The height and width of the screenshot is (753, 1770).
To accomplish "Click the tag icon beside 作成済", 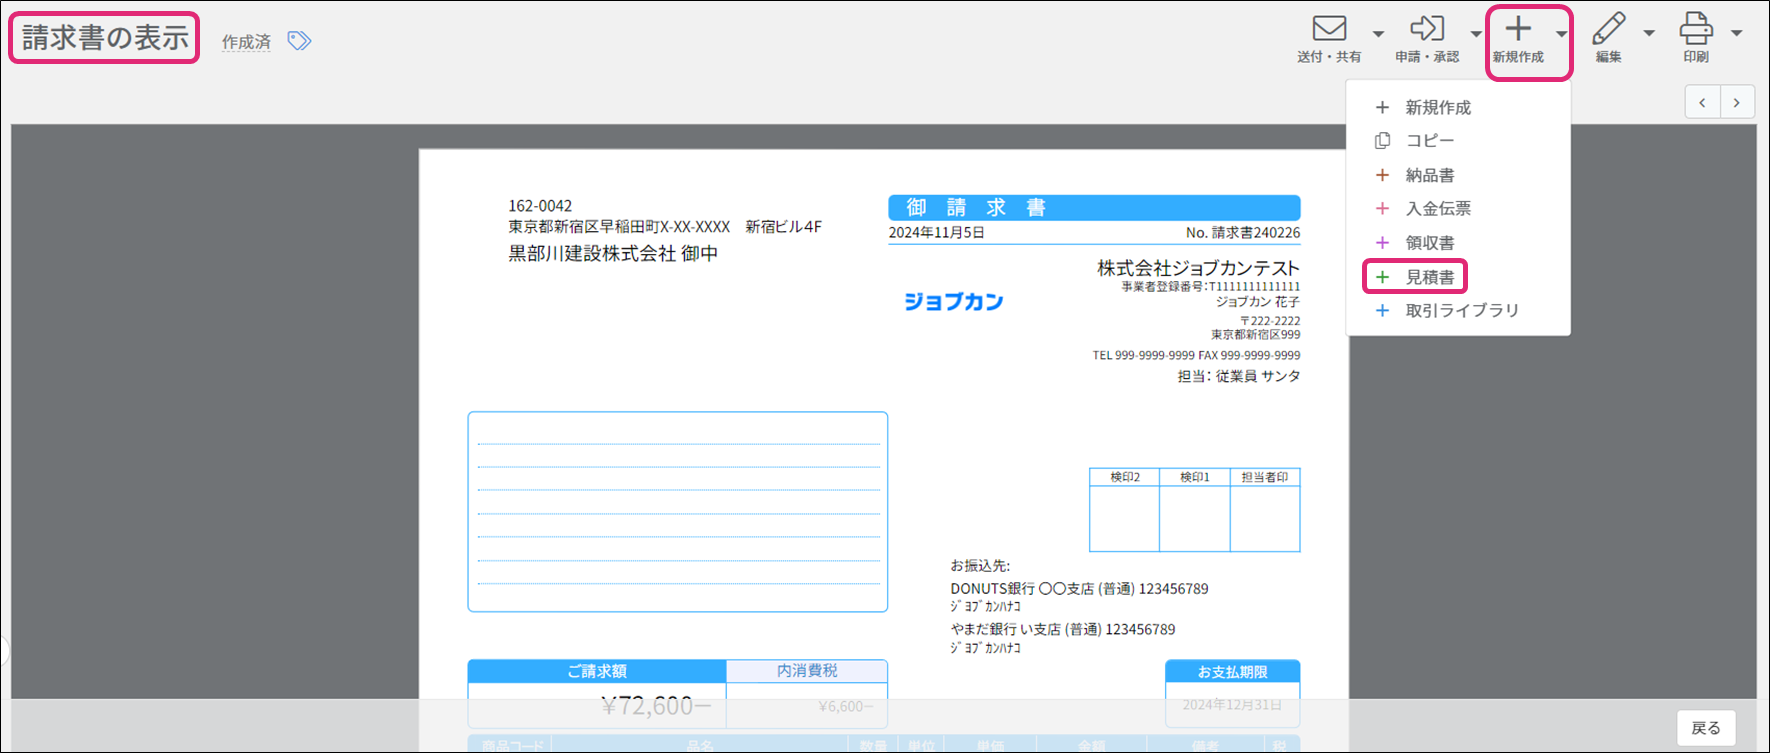I will click(299, 41).
